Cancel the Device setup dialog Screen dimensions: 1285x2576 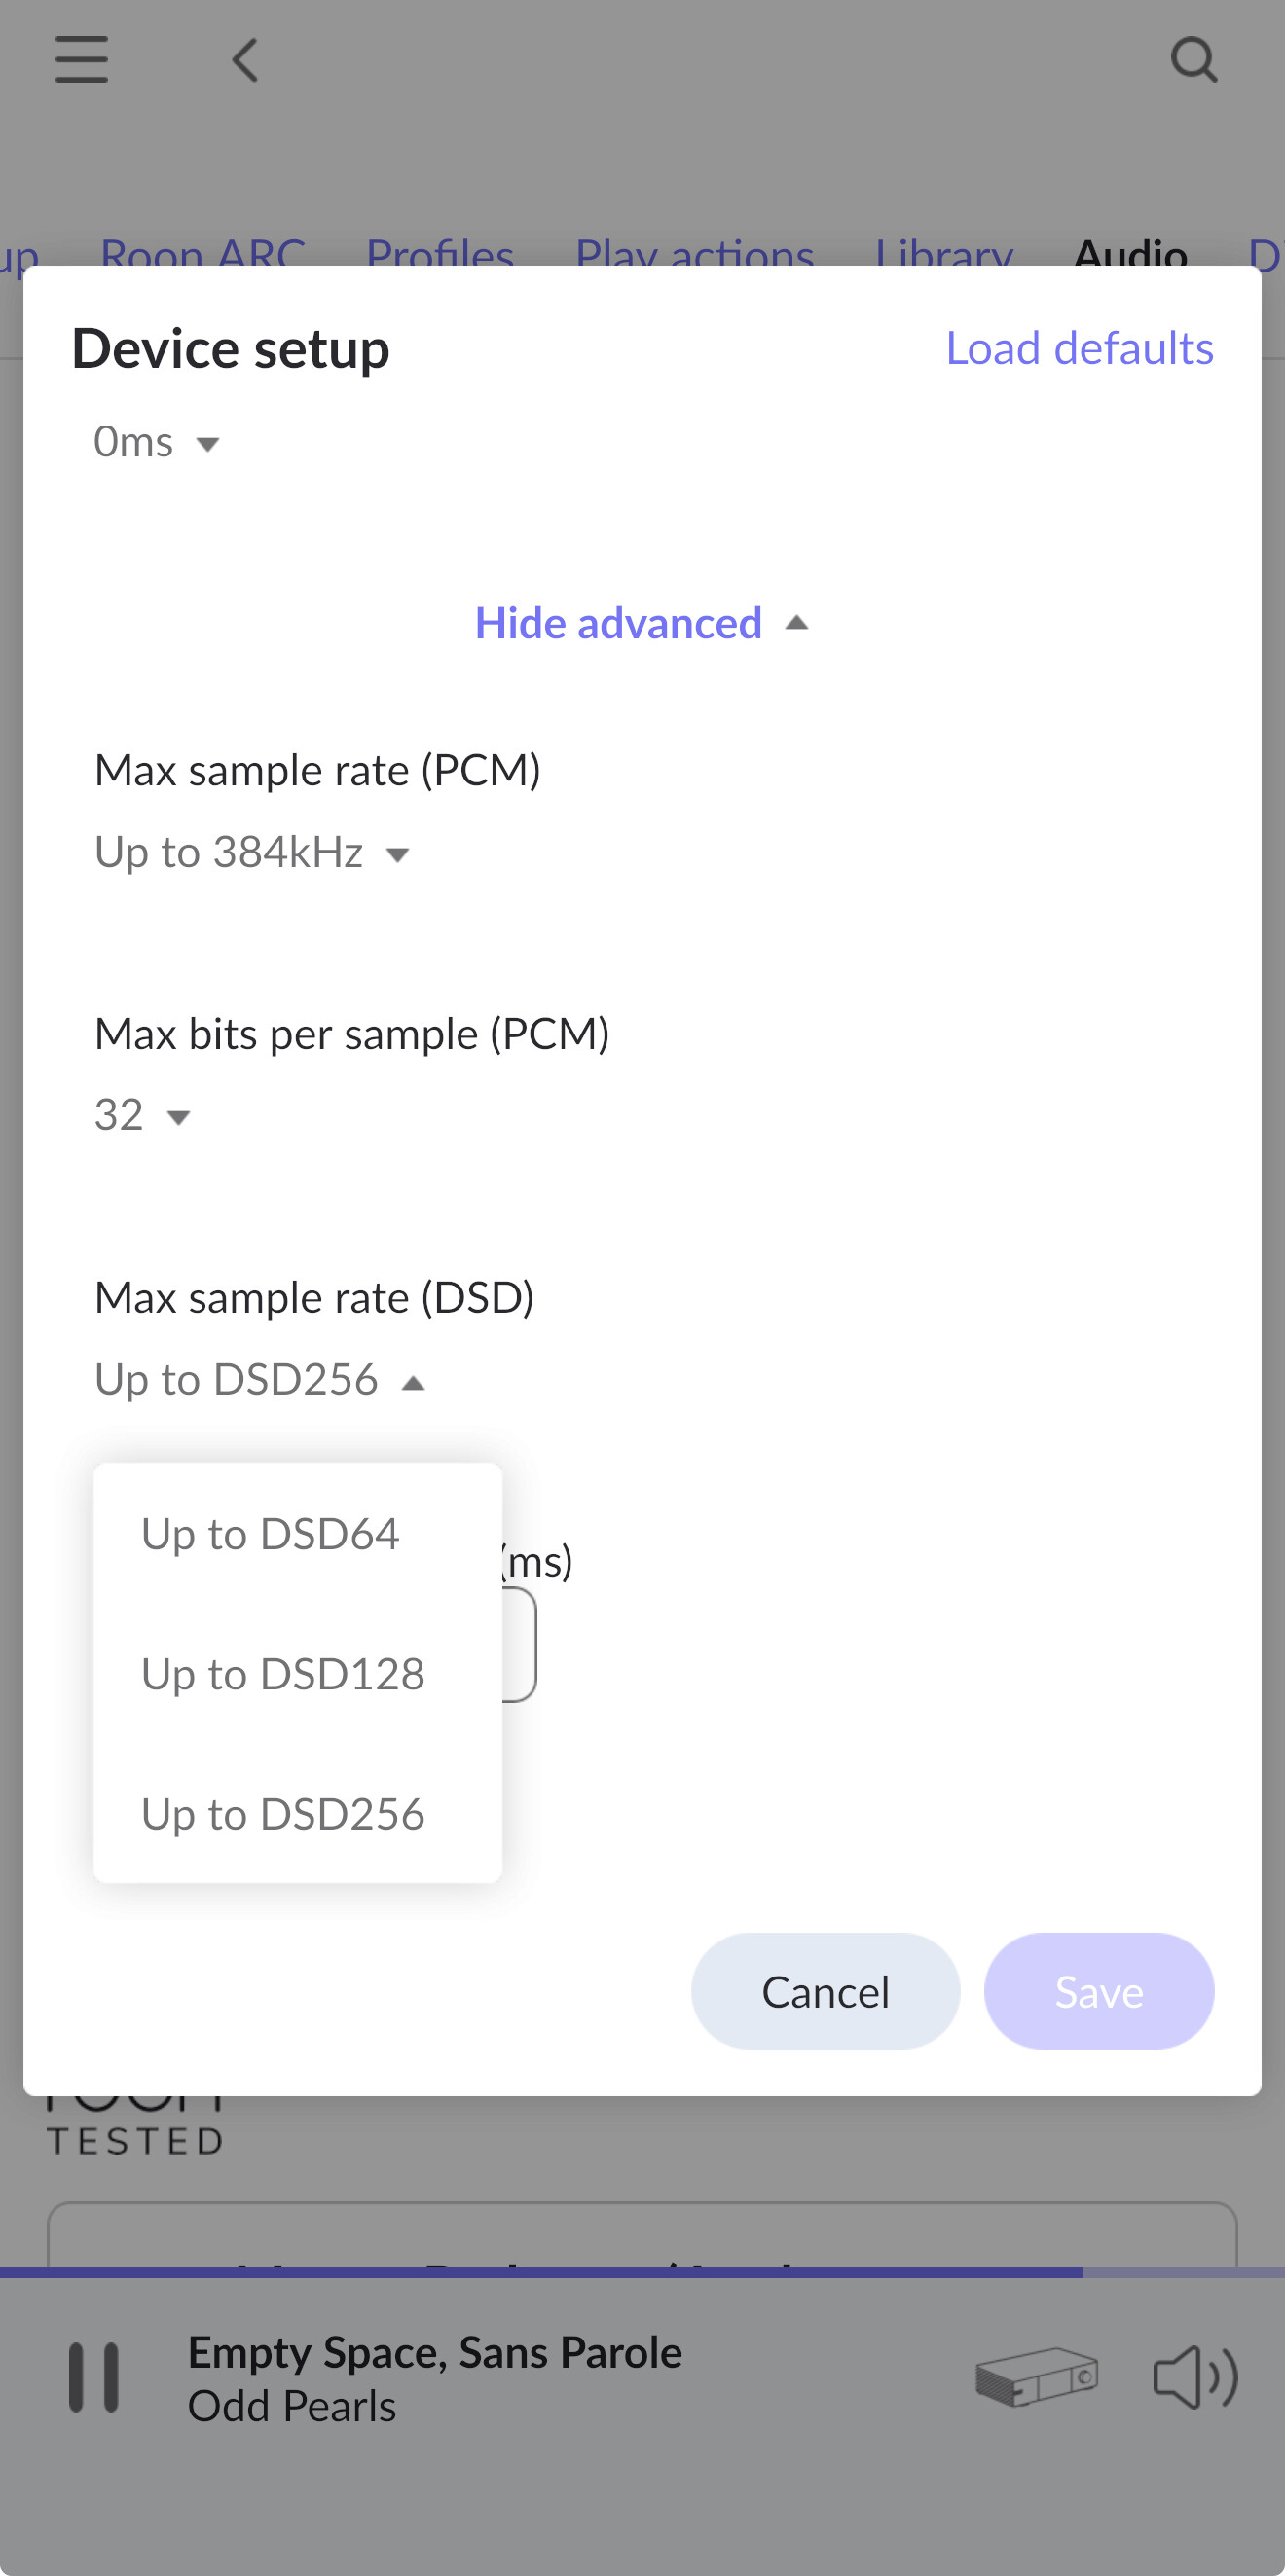point(826,1992)
